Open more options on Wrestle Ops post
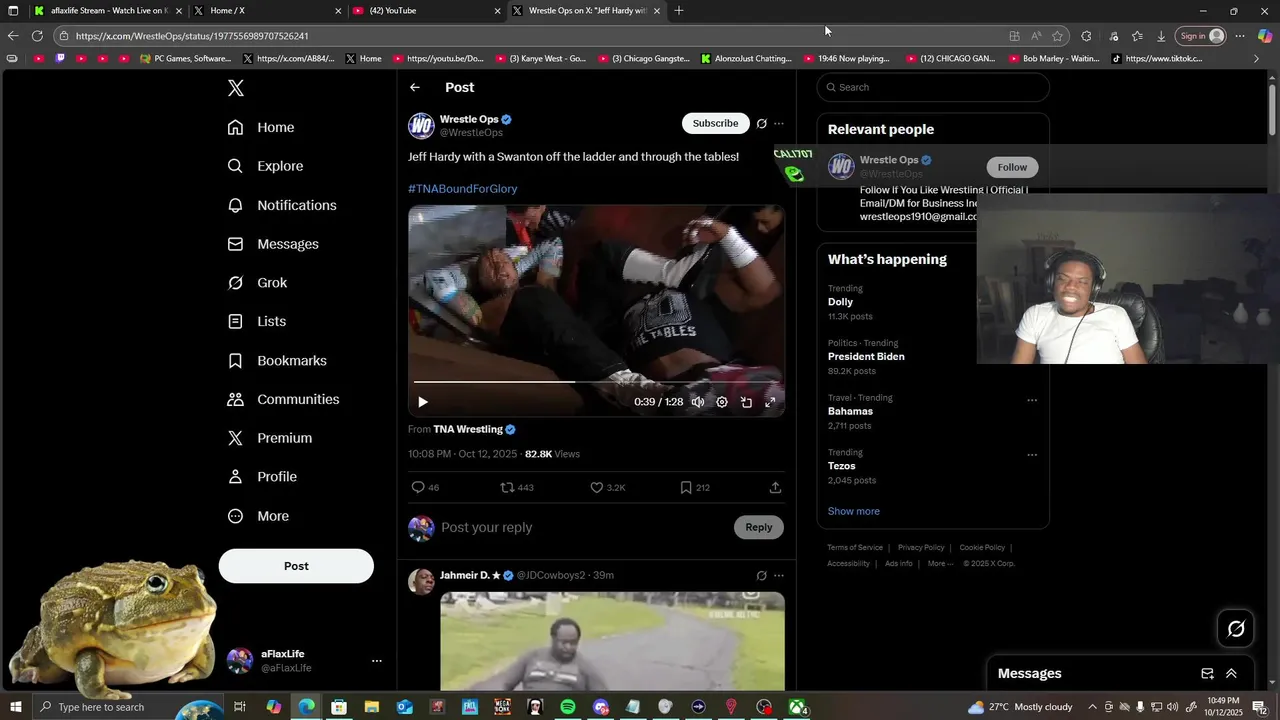Viewport: 1280px width, 720px height. 779,124
